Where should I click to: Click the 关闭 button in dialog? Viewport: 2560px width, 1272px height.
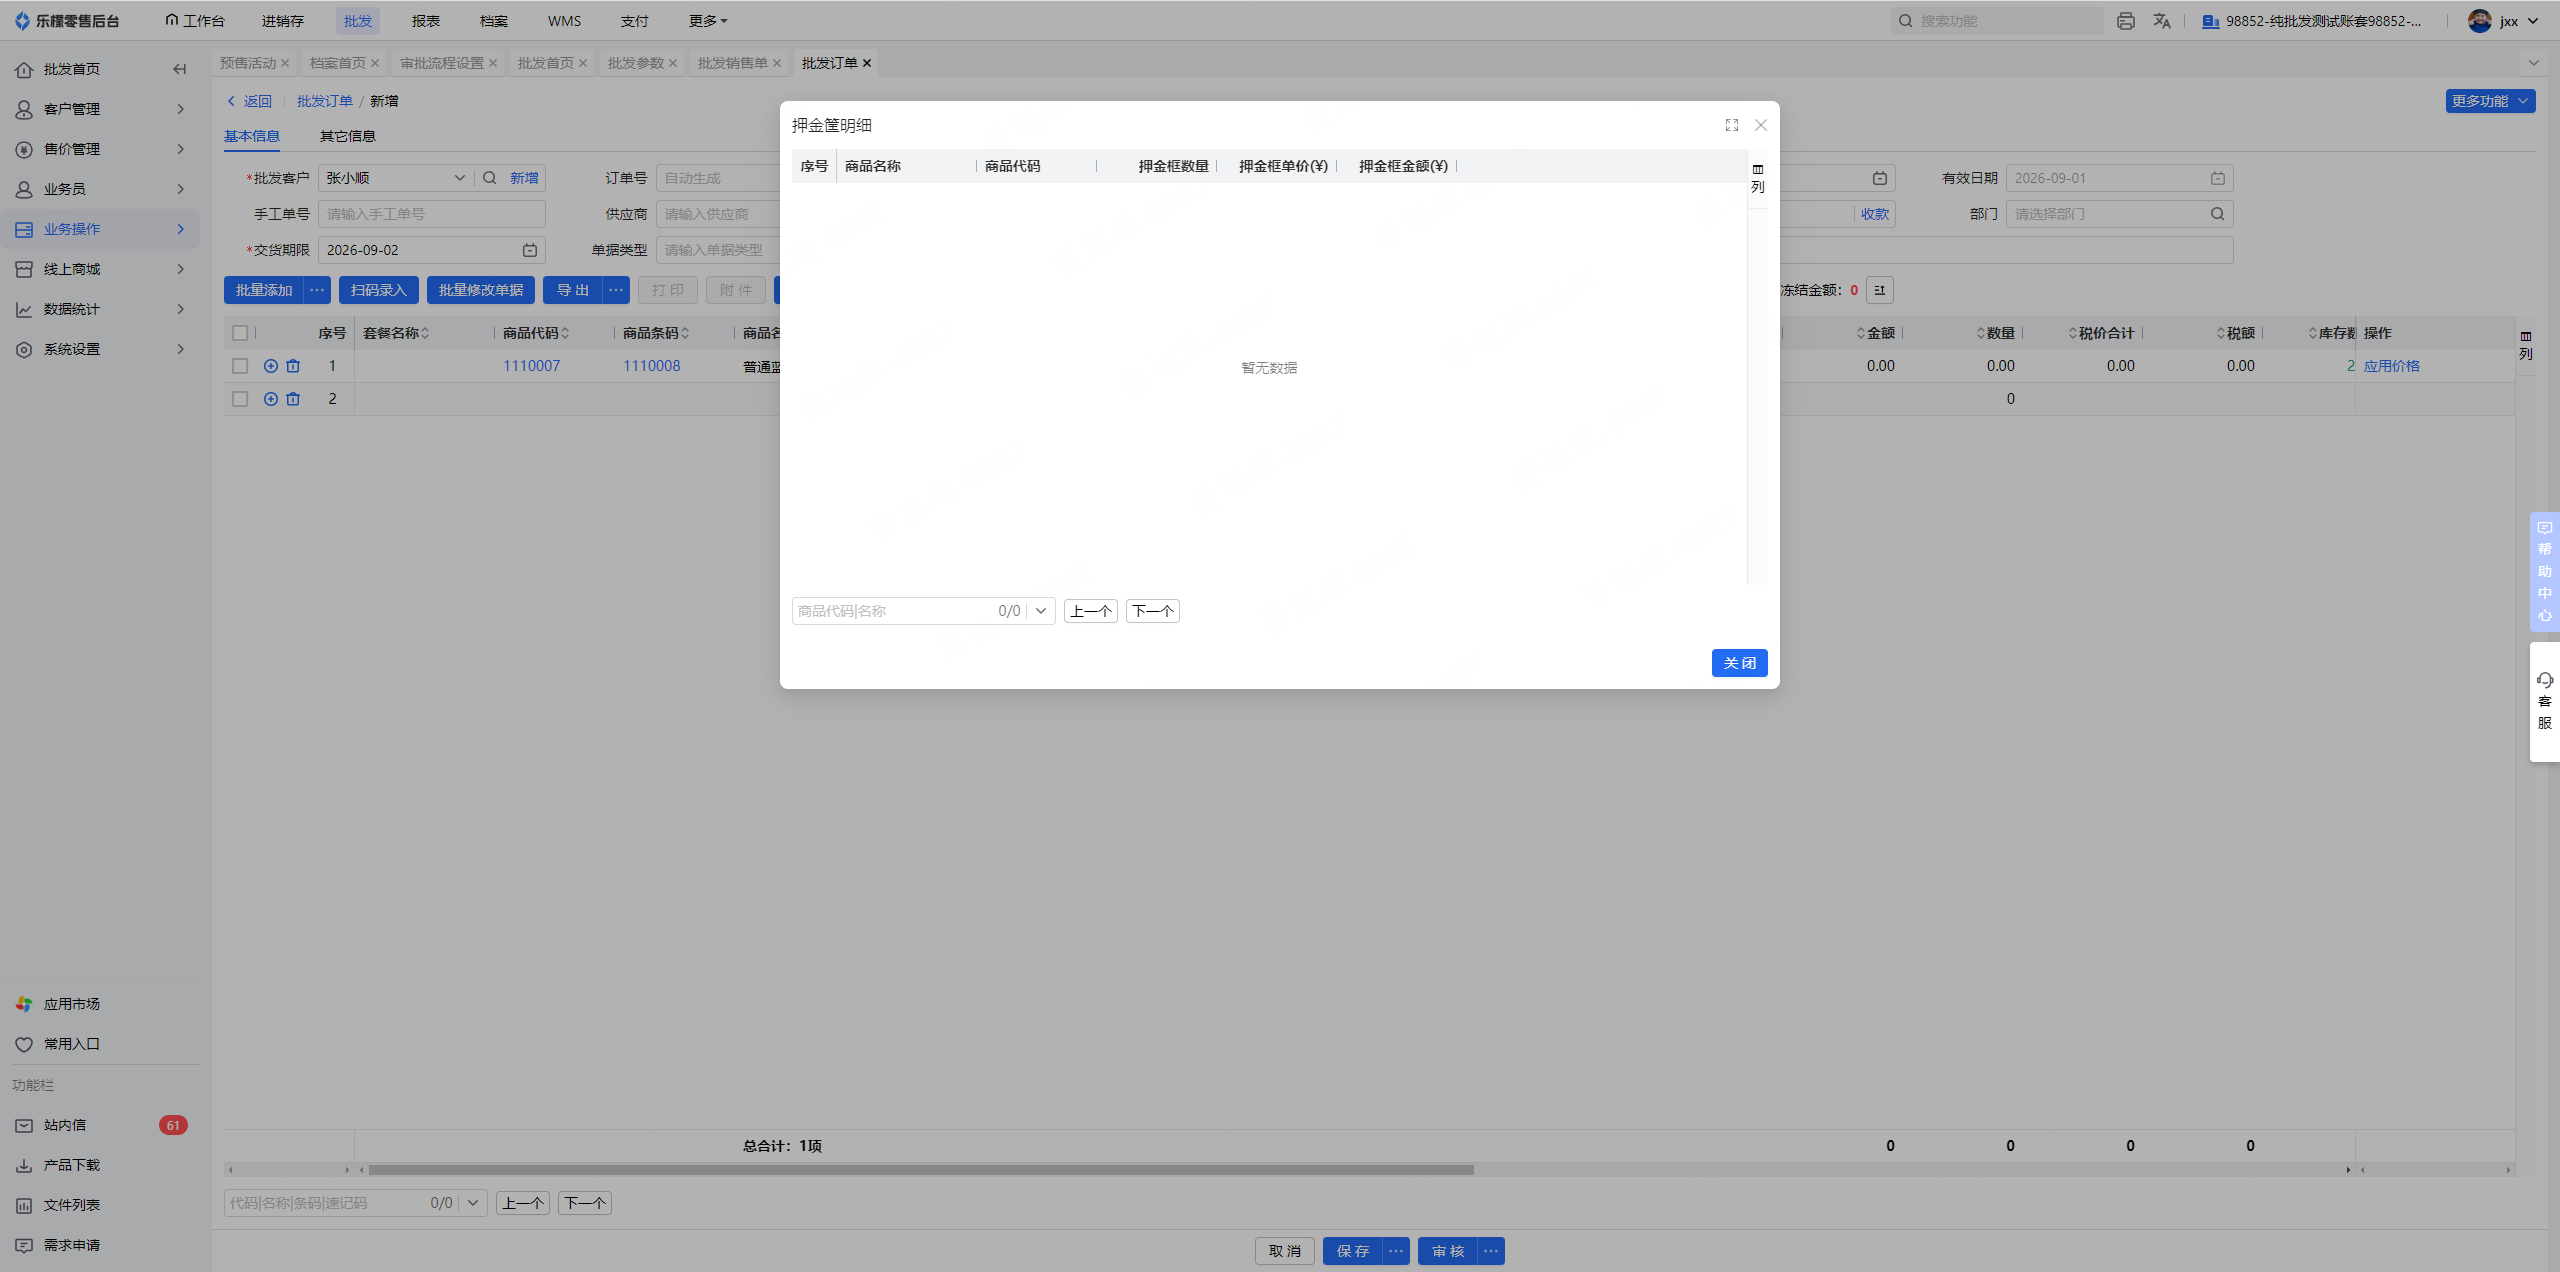tap(1739, 663)
